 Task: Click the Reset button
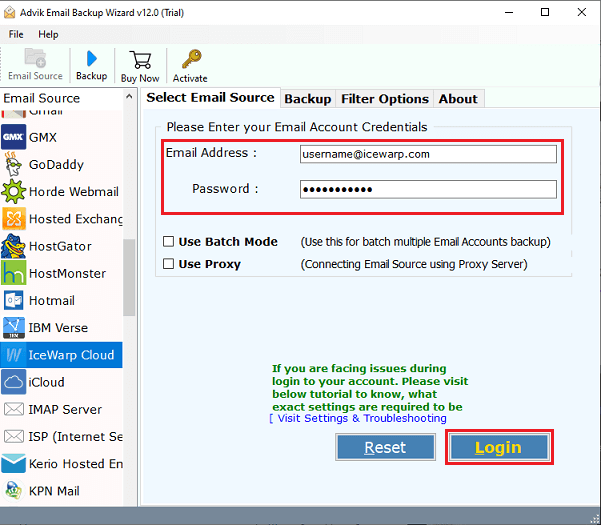(x=385, y=447)
